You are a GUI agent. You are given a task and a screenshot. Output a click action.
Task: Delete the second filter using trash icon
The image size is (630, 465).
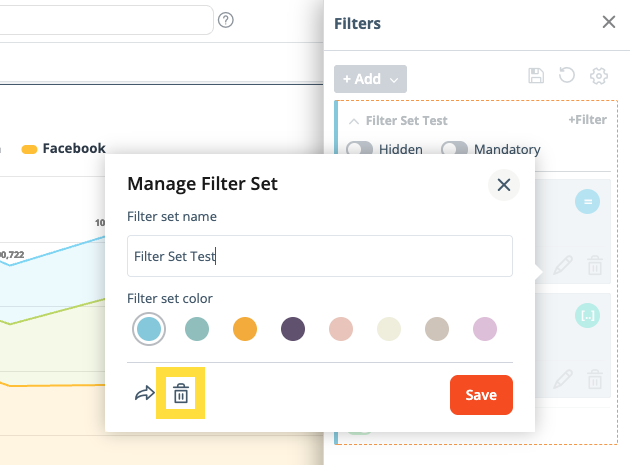595,379
